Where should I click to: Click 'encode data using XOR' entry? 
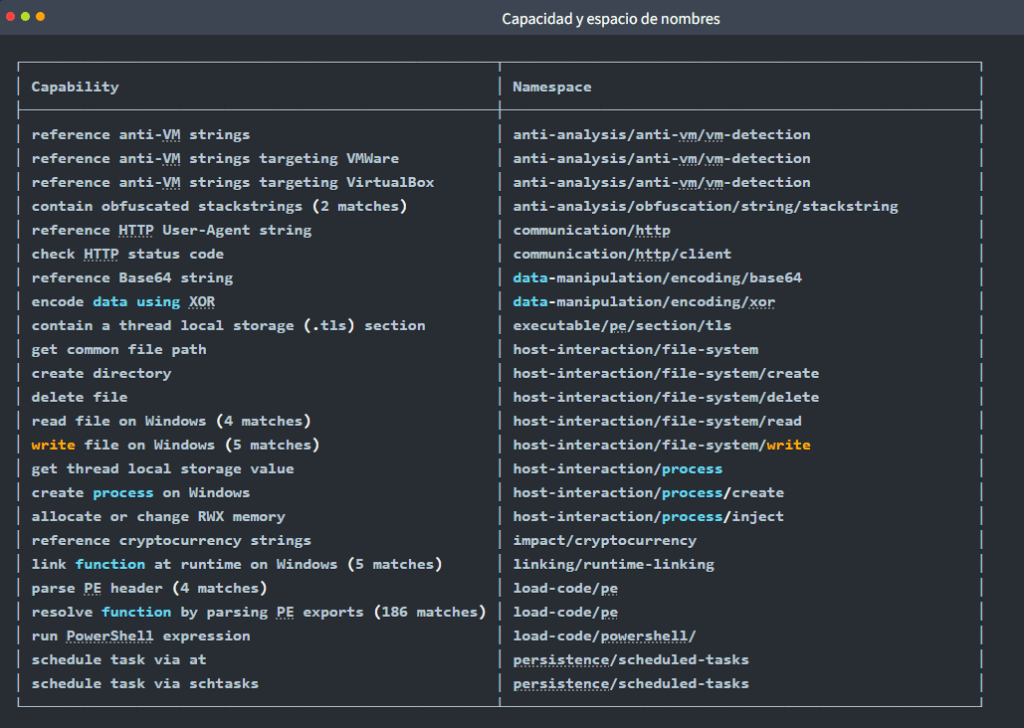coord(123,302)
